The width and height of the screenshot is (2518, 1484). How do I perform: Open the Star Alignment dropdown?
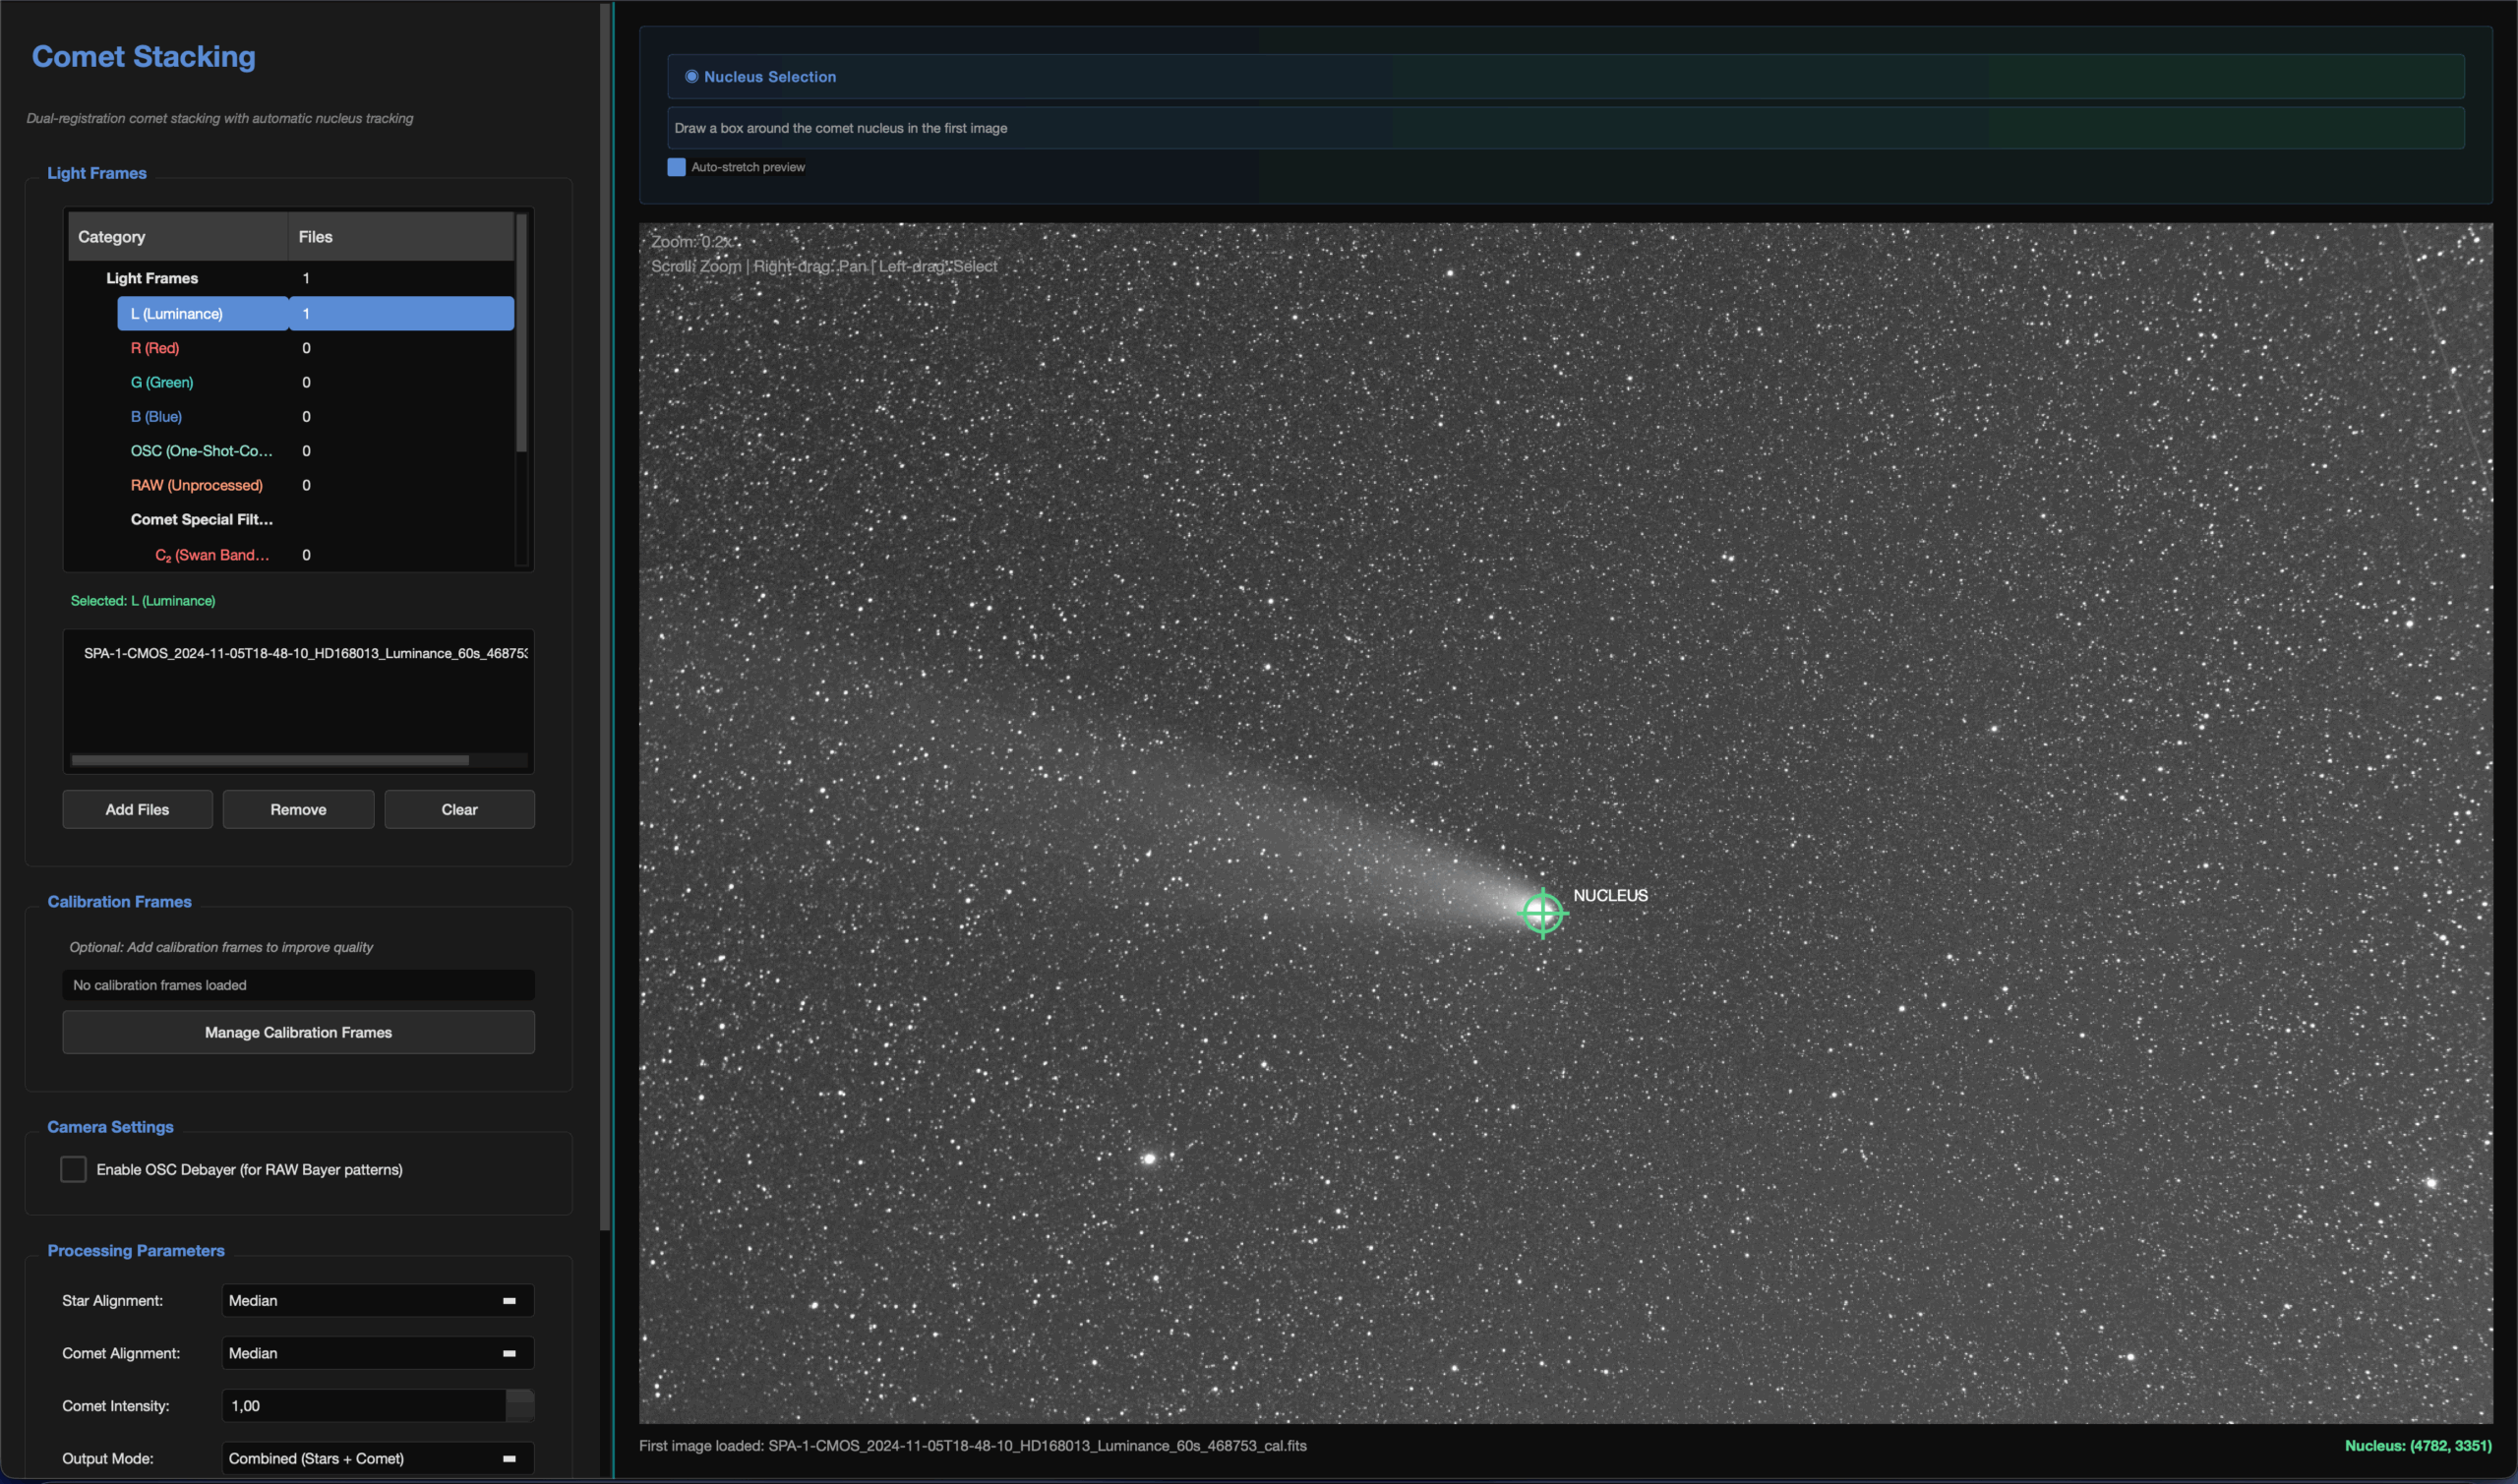coord(376,1300)
